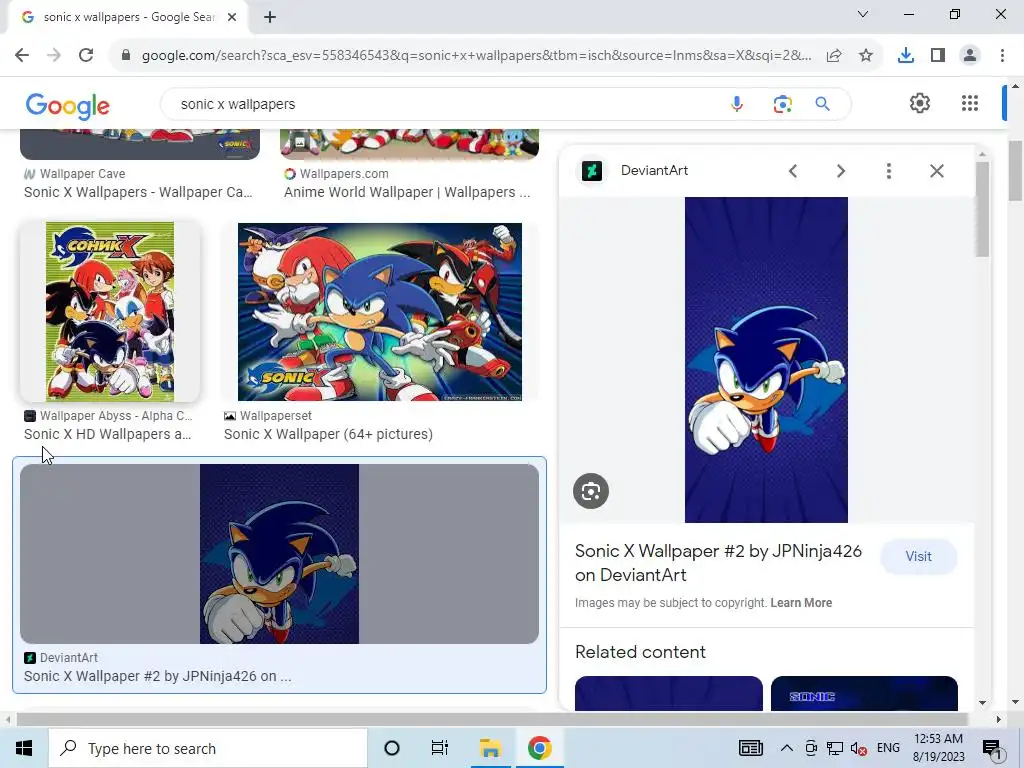
Task: Open Anime World Wallpaper result title
Action: point(407,192)
